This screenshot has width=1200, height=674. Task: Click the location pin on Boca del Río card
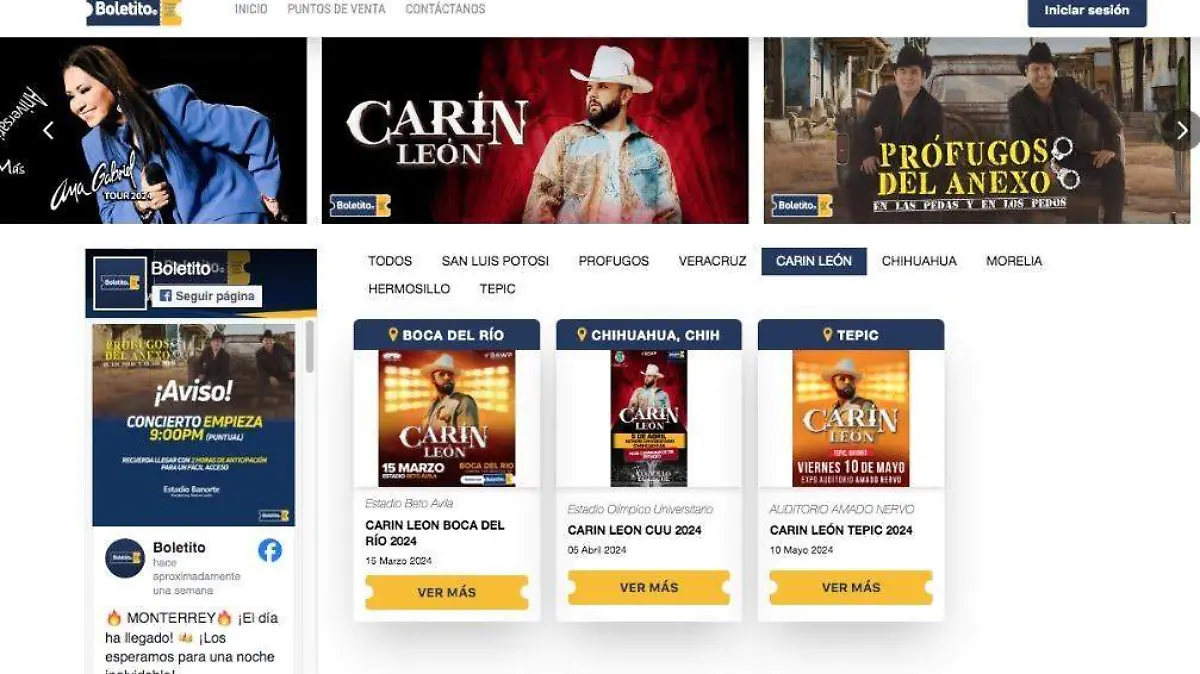coord(393,334)
